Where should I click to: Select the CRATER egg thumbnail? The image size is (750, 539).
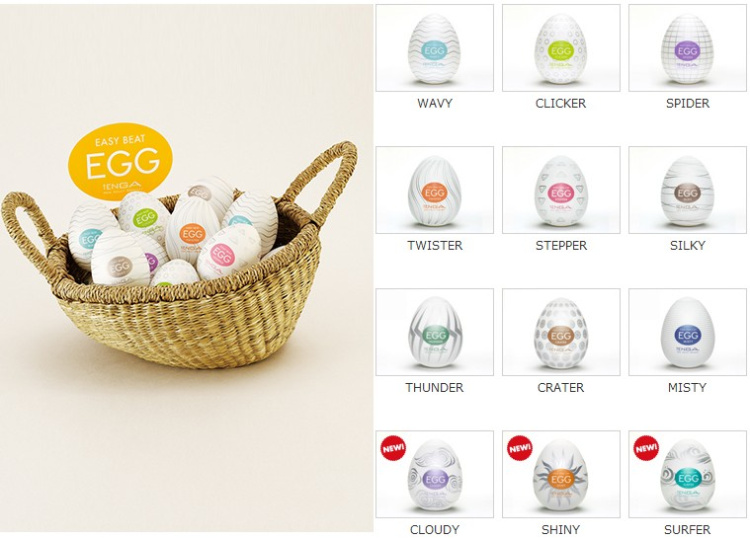tap(561, 332)
